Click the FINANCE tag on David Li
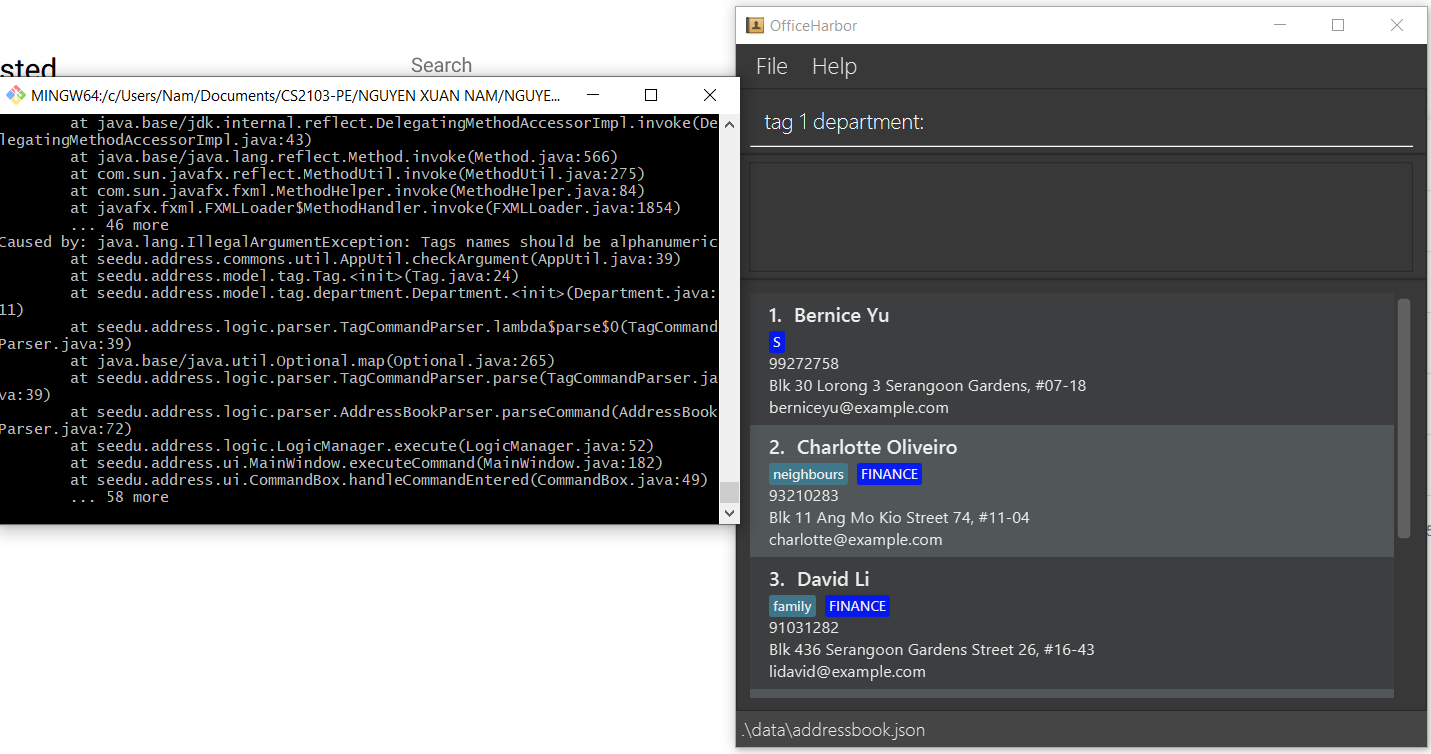This screenshot has width=1431, height=754. 857,606
